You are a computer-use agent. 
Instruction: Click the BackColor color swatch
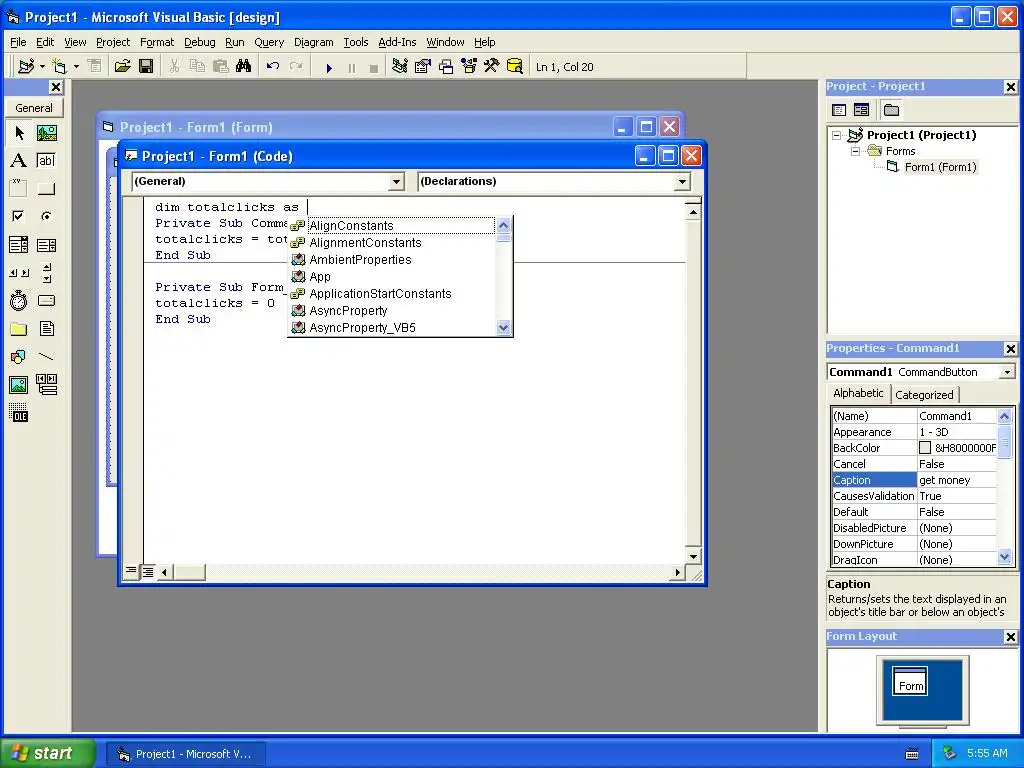click(925, 448)
